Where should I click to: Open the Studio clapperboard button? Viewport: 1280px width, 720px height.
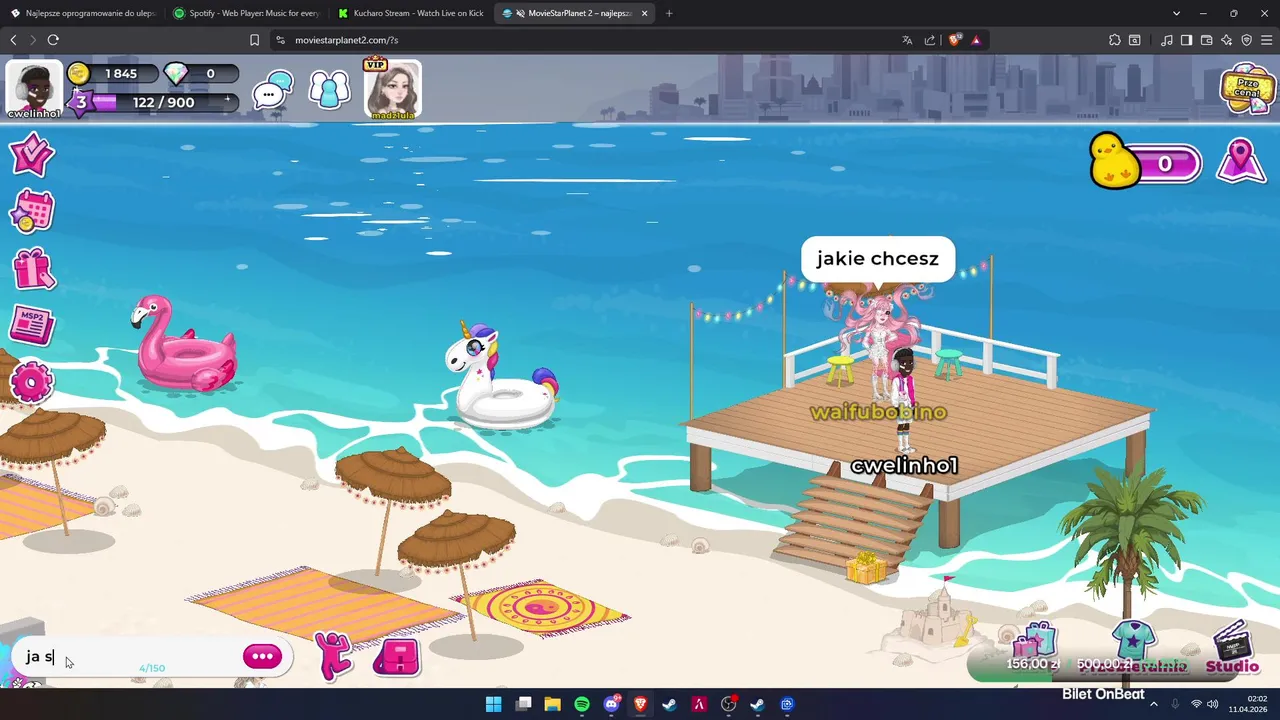(1232, 648)
